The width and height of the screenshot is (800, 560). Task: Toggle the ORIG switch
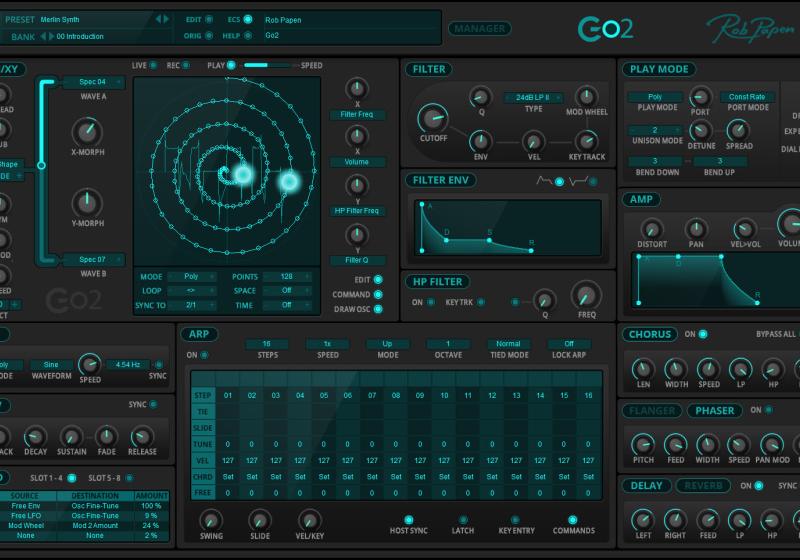pos(209,36)
